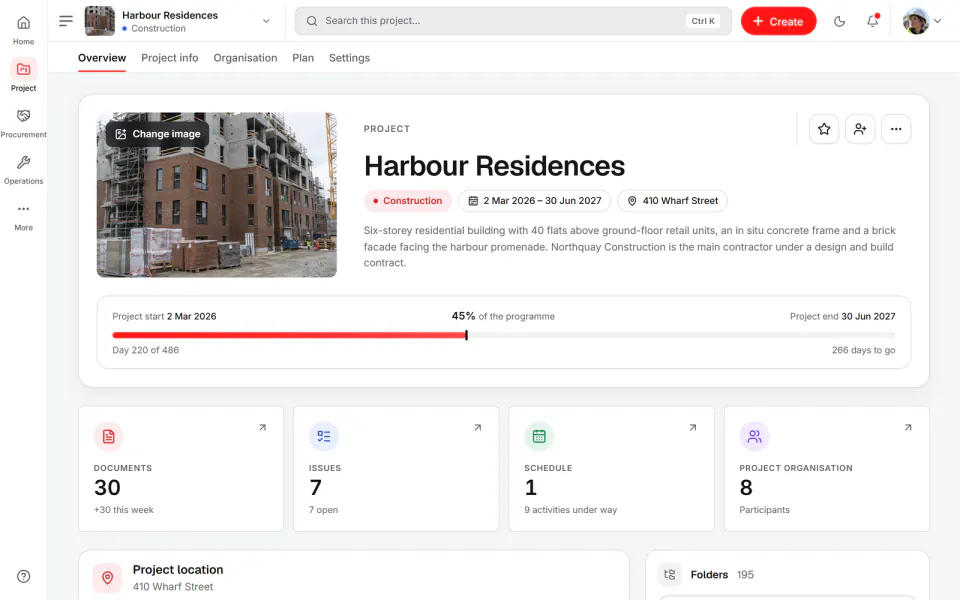Show More sidebar options
Screen dimensions: 960x600
(x=23, y=216)
